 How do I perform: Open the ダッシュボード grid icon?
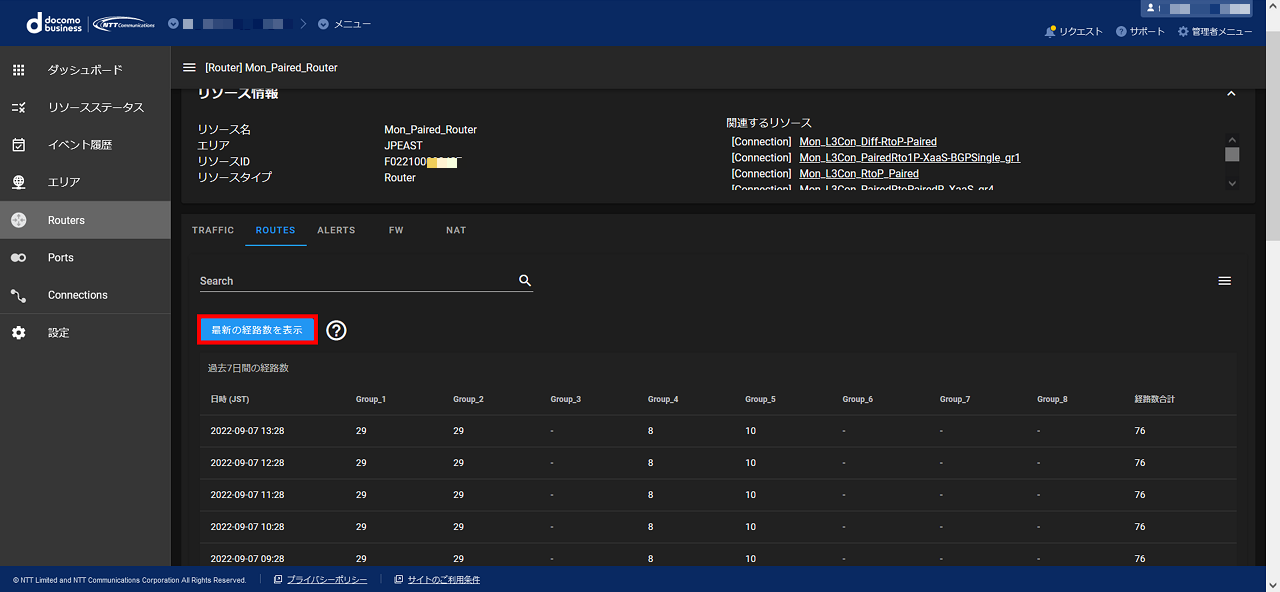coord(18,70)
